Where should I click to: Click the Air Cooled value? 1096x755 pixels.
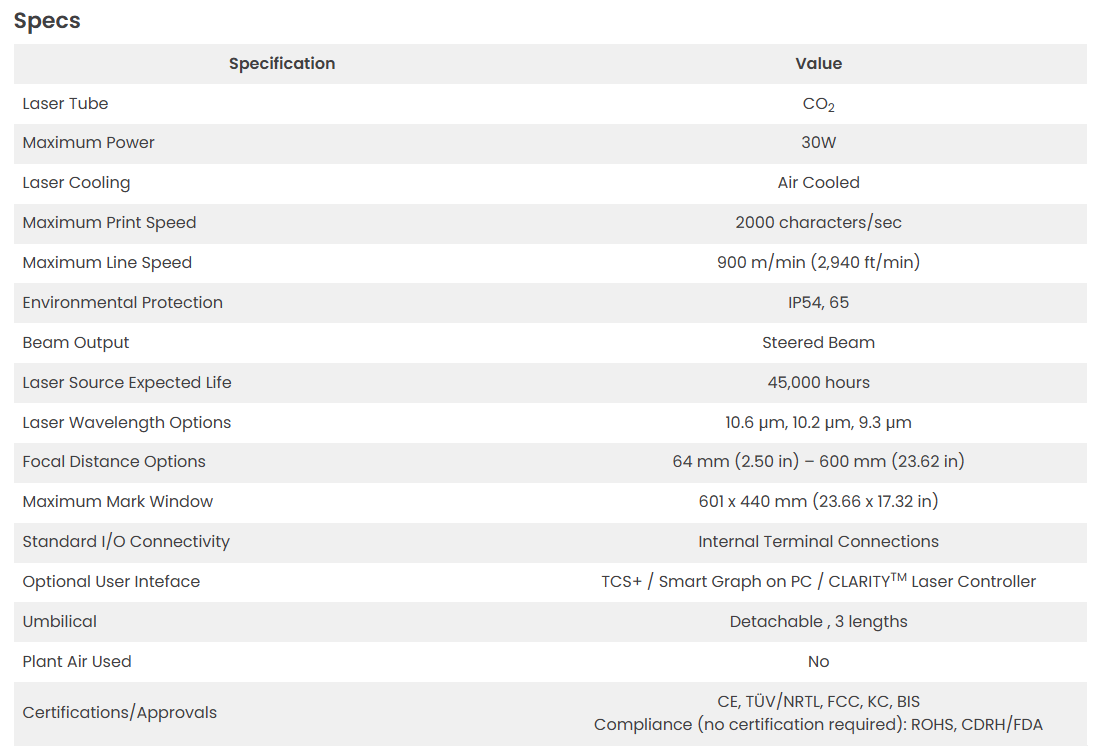[818, 183]
